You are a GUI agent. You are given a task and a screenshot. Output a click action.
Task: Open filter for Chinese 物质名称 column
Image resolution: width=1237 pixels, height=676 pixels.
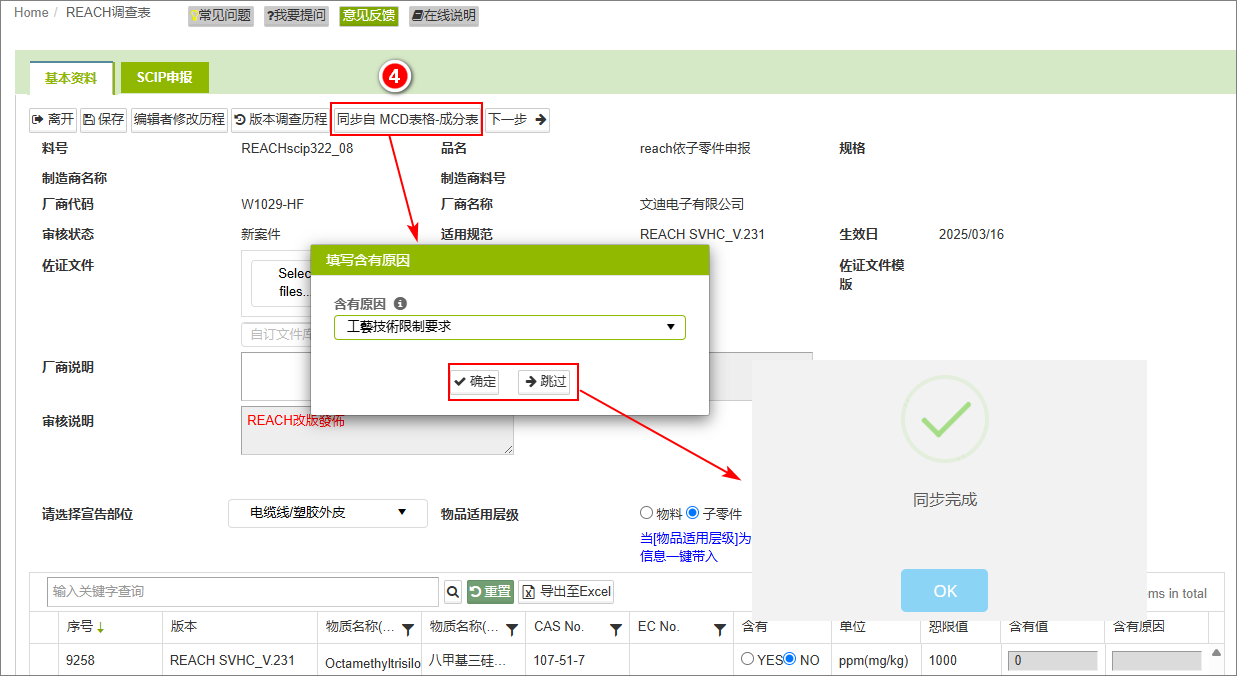pos(512,630)
